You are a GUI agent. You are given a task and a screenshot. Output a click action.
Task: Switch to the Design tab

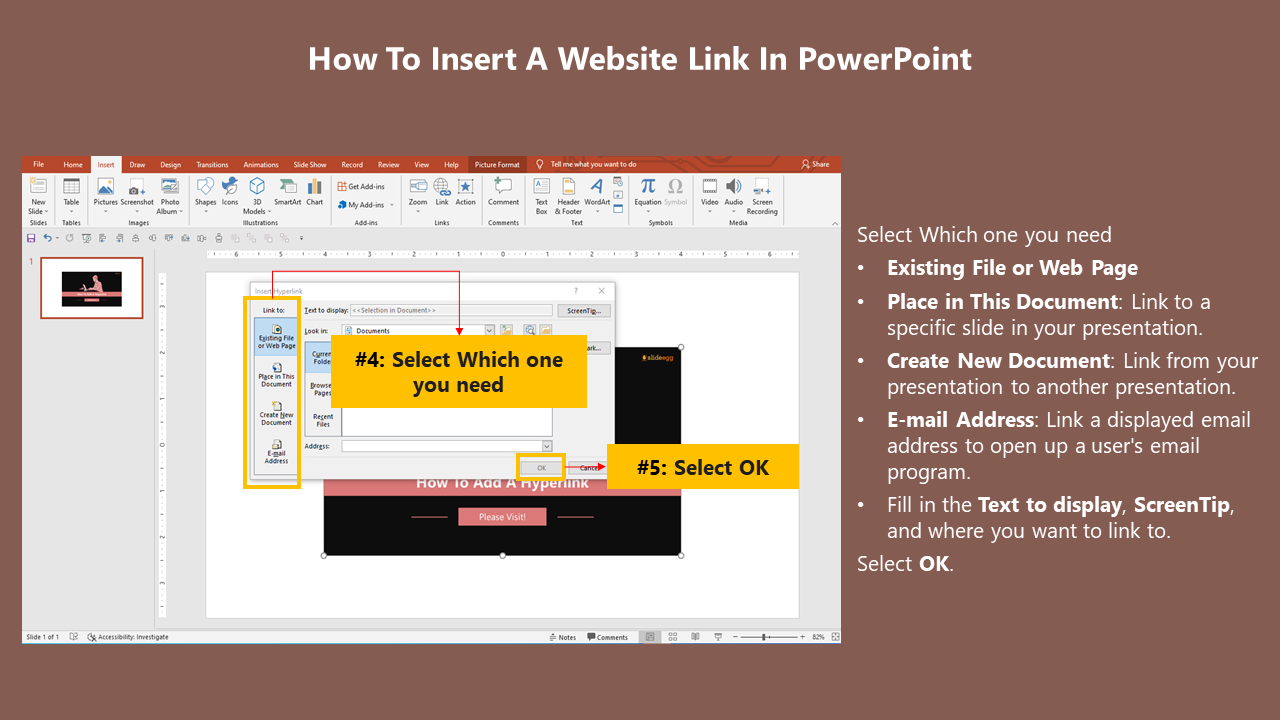pyautogui.click(x=171, y=165)
